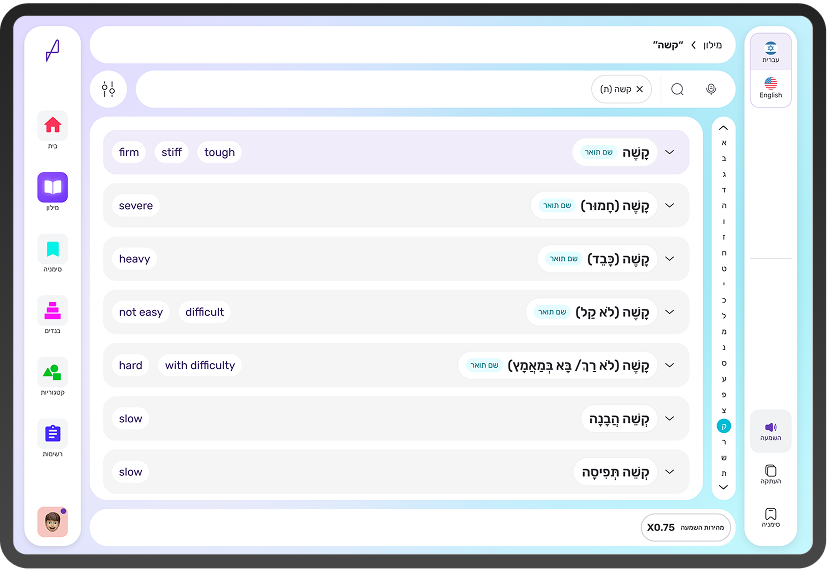Click the magnifier search icon
The height and width of the screenshot is (572, 827).
tap(677, 89)
